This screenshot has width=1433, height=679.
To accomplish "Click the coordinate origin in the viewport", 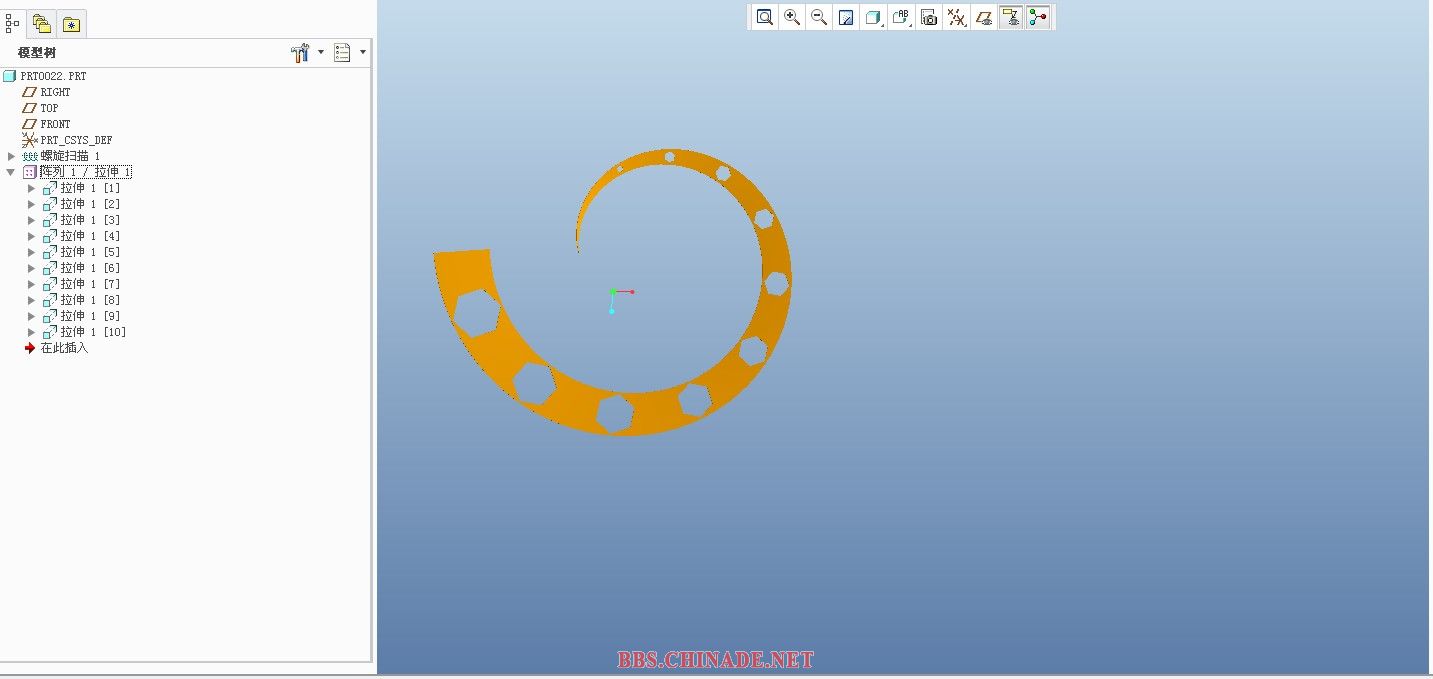I will point(613,292).
